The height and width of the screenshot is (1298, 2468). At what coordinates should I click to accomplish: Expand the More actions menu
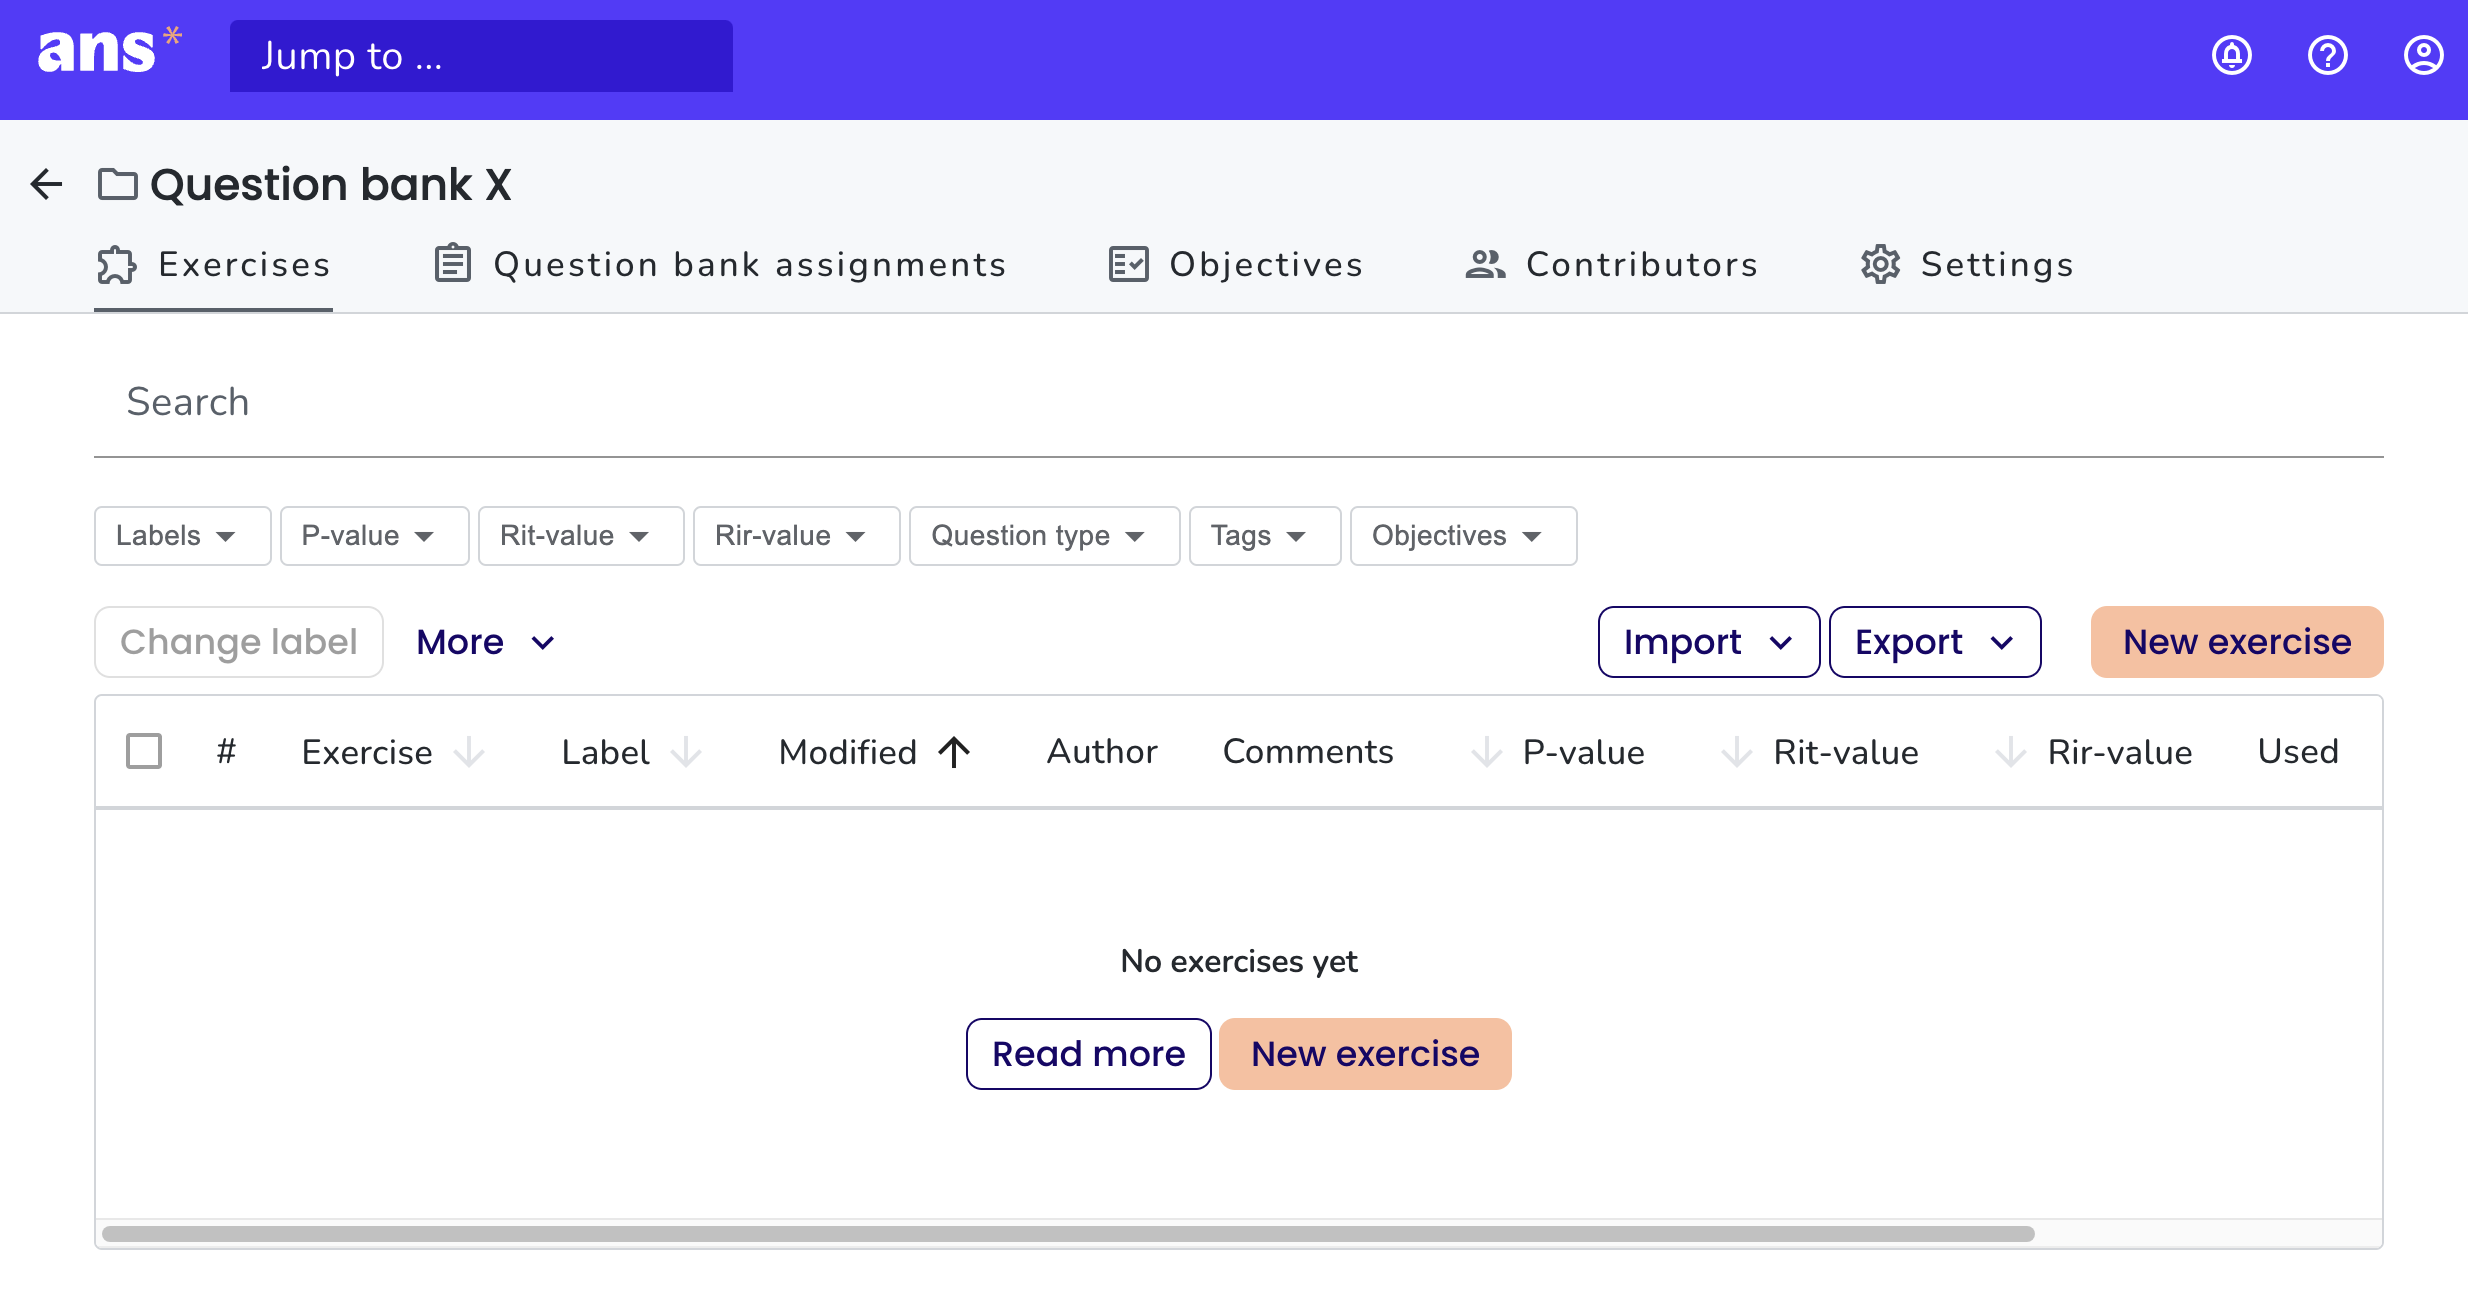[485, 642]
